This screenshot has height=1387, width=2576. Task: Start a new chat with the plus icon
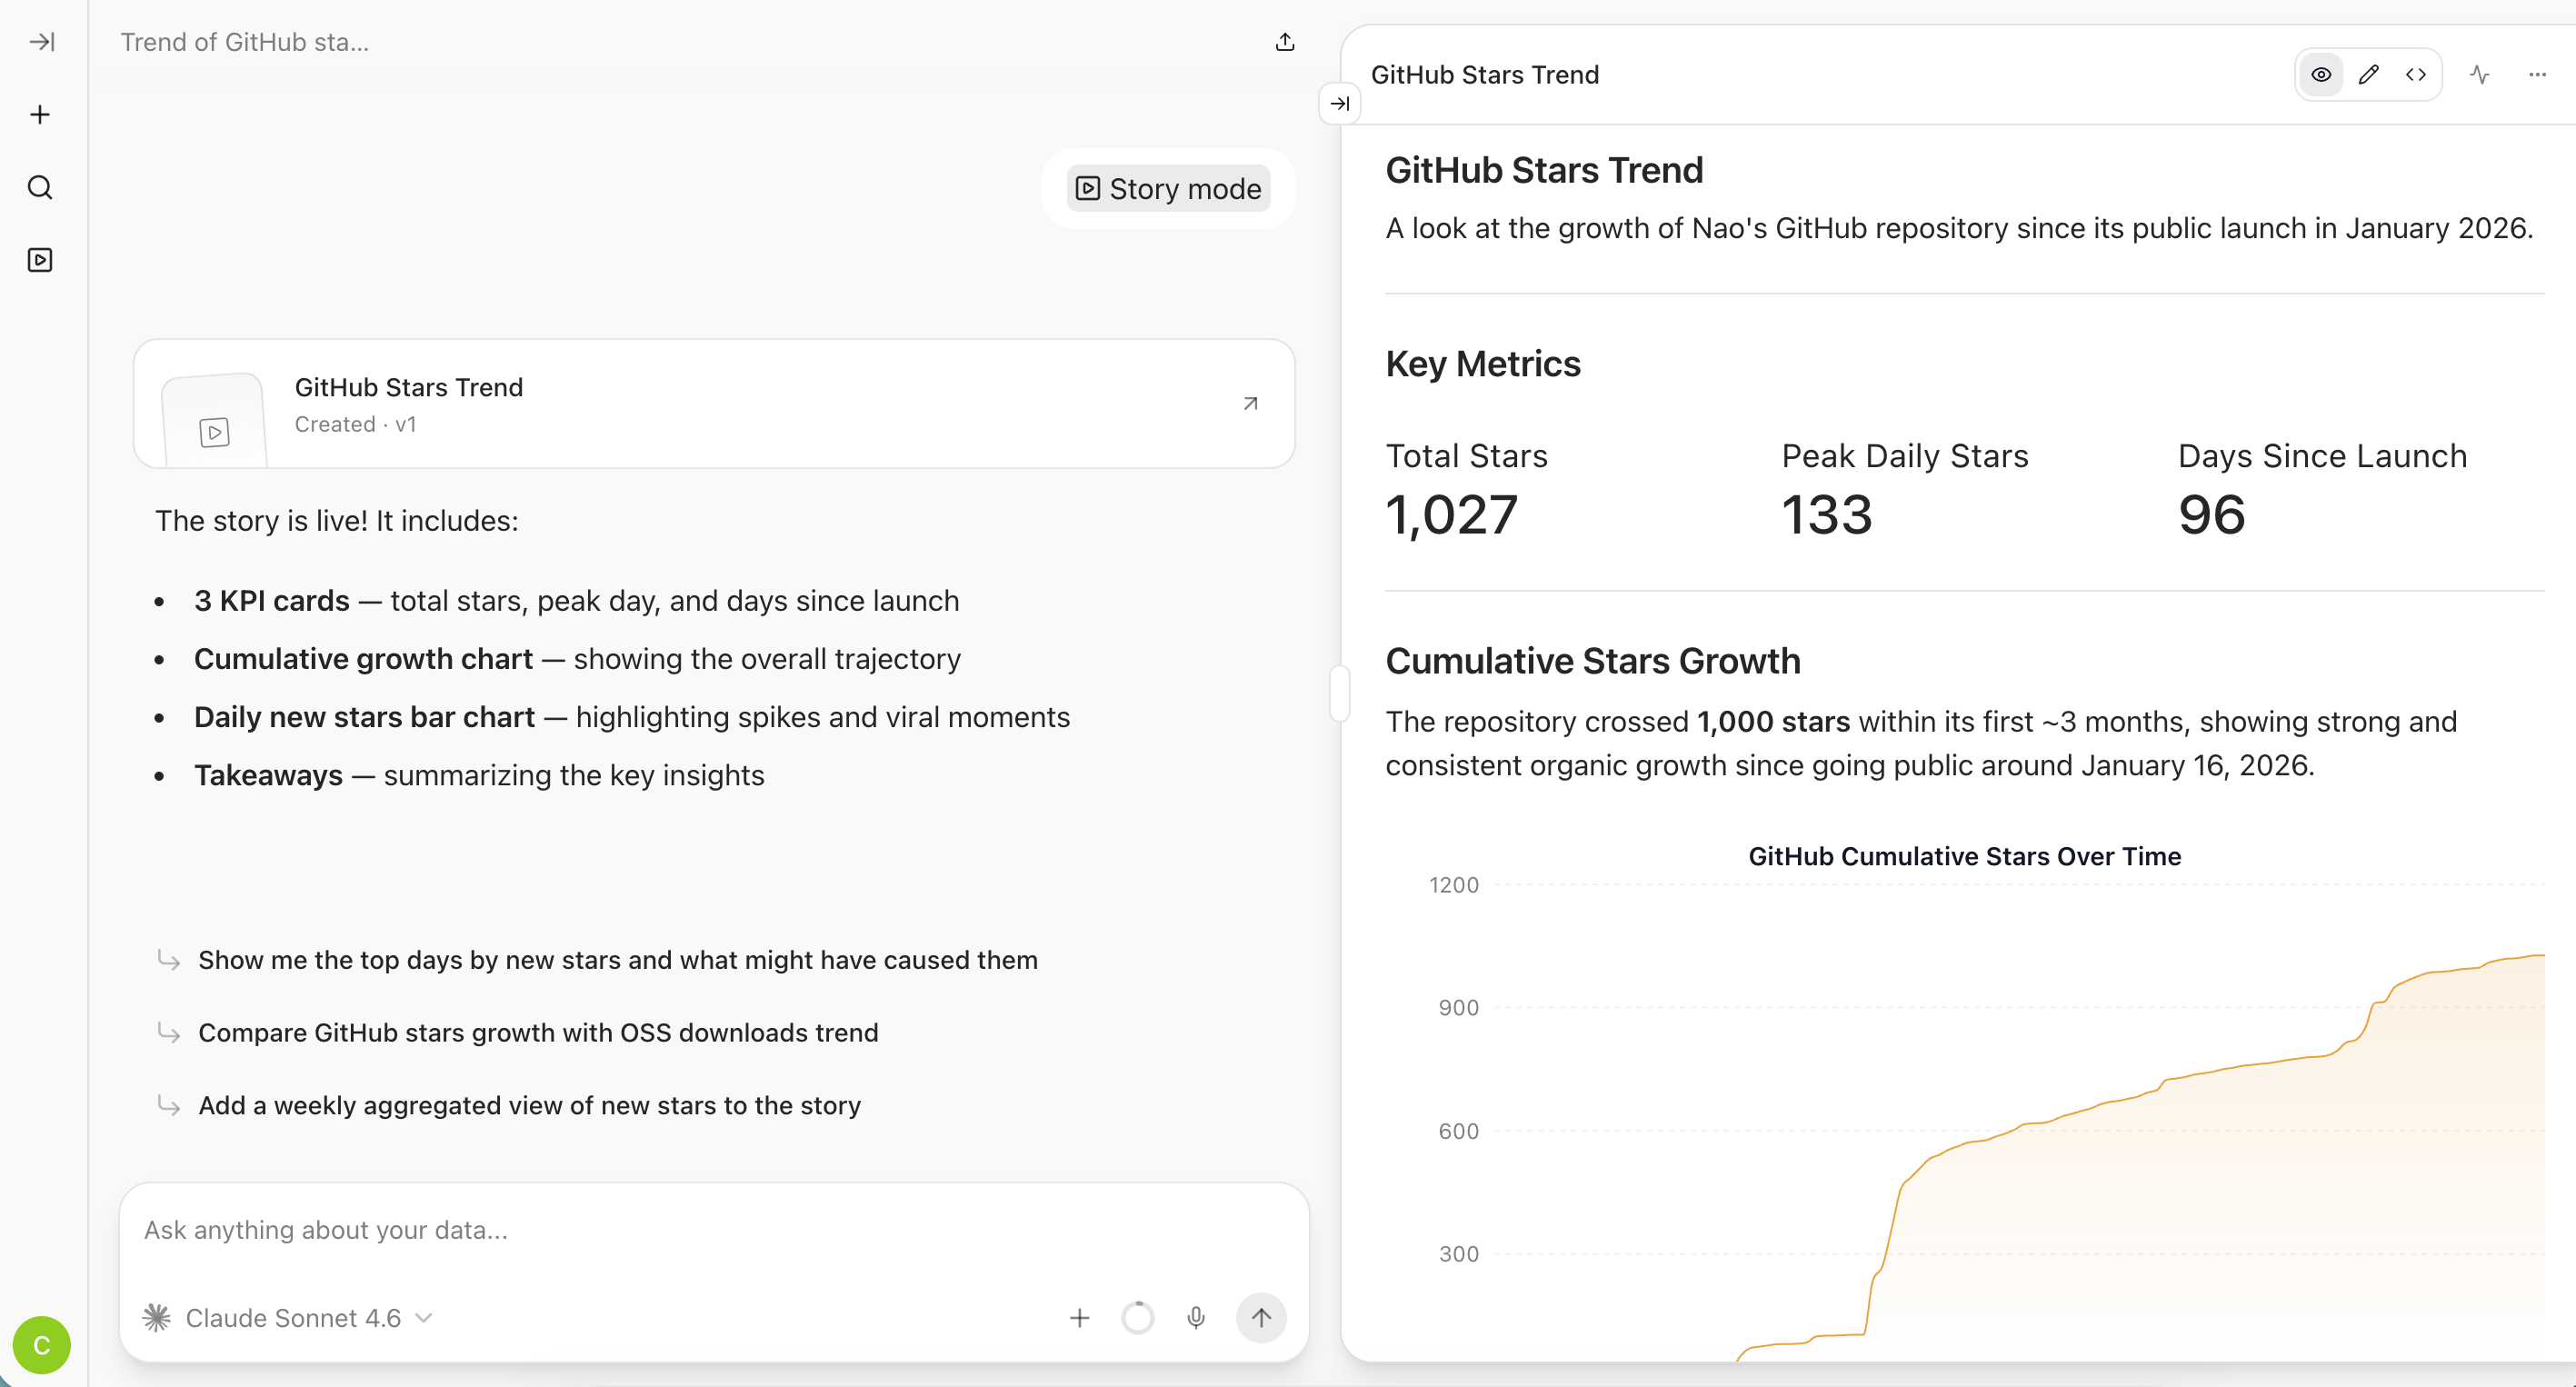(40, 114)
